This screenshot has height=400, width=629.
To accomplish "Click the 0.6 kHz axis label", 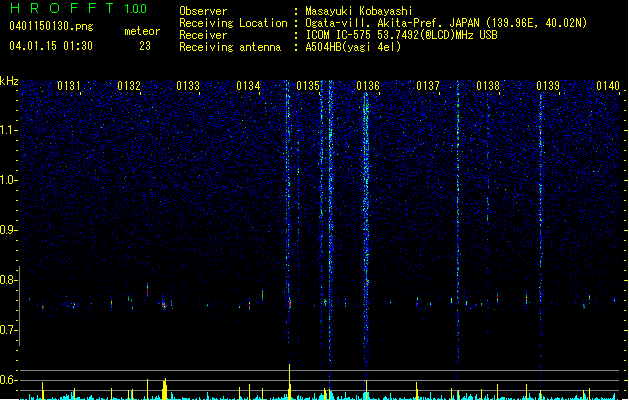I will pos(9,380).
